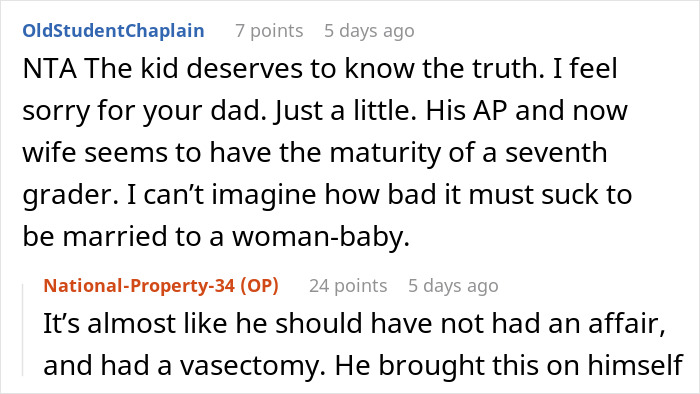Click the phrase 'He brought this on himself'
Image resolution: width=700 pixels, height=394 pixels.
509,365
